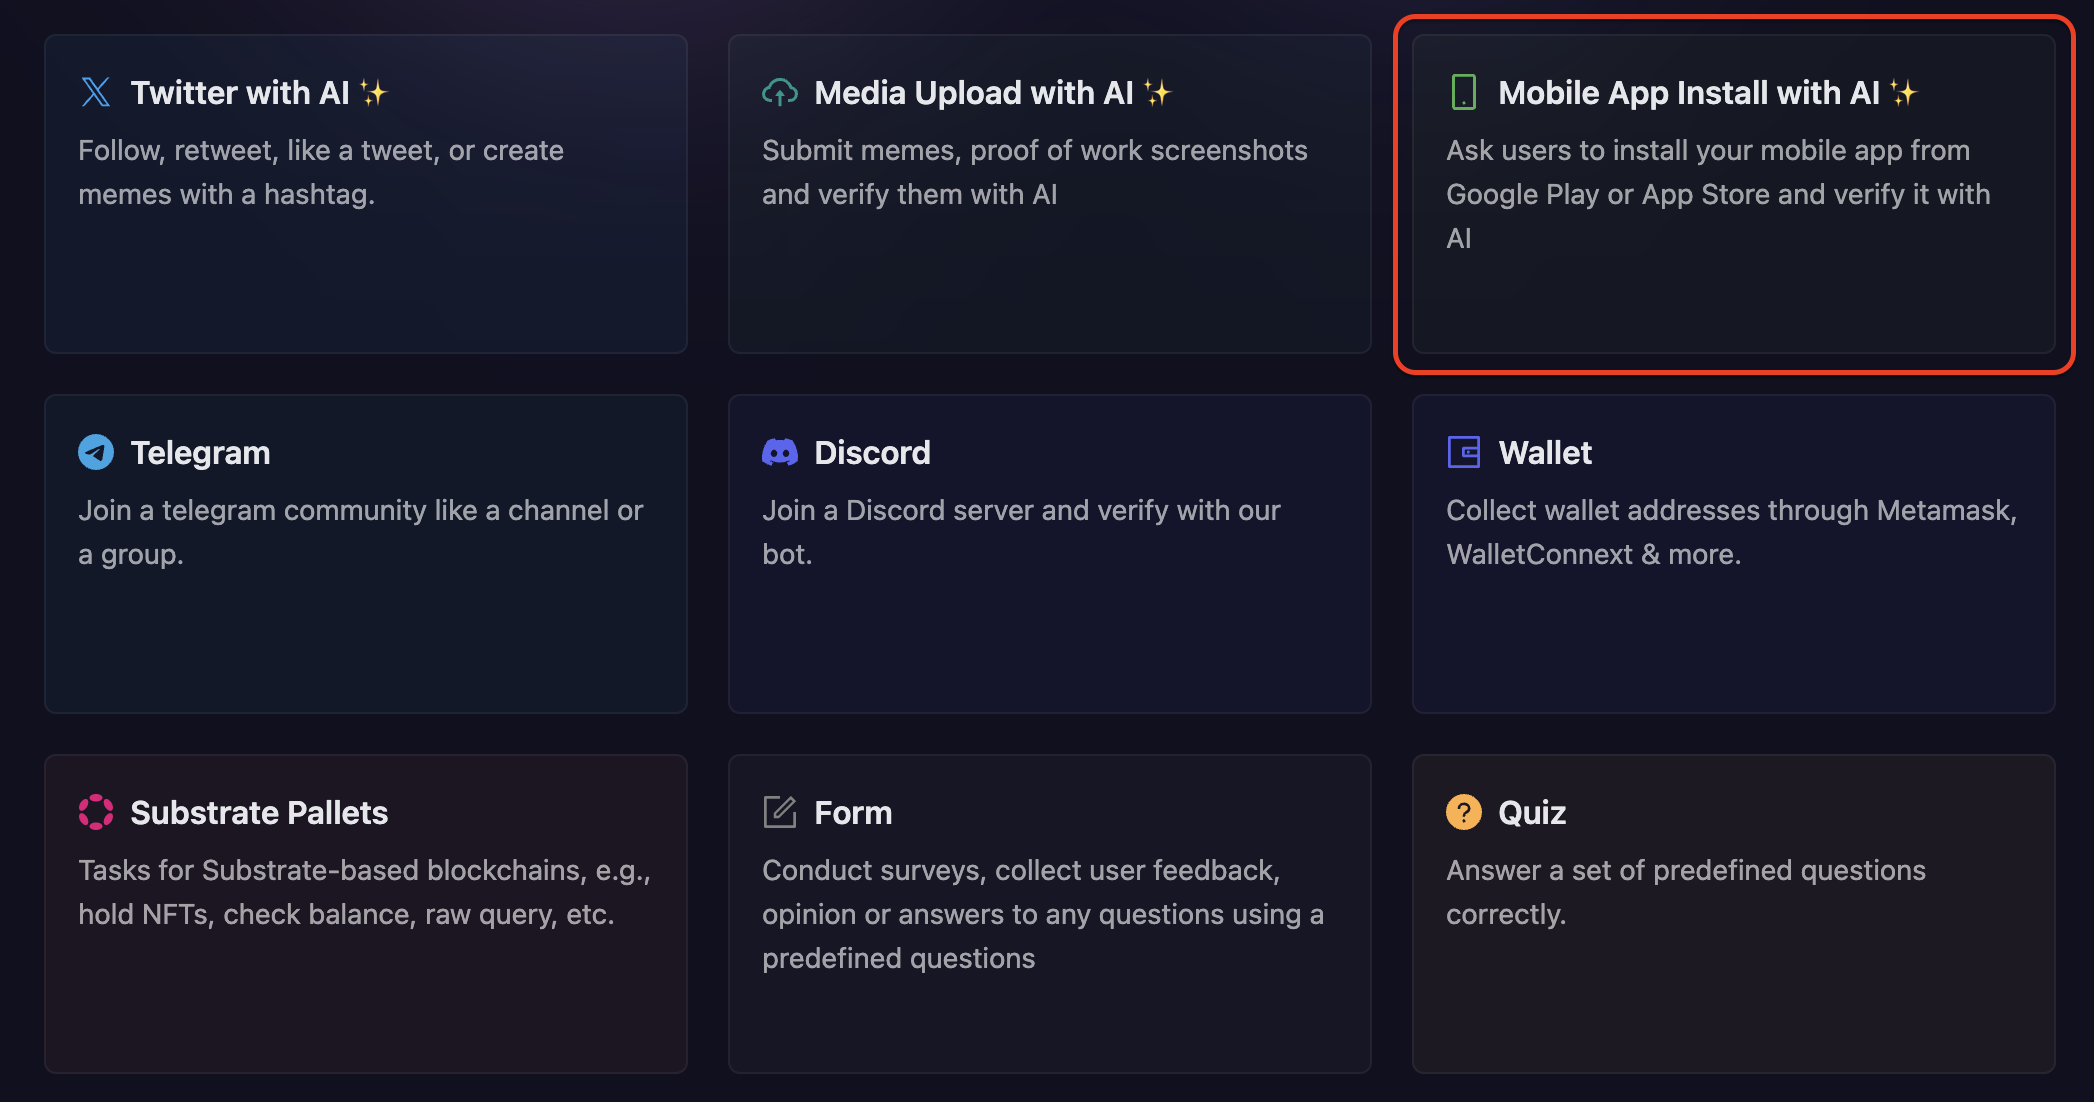Choose the Quiz card description text
The height and width of the screenshot is (1102, 2094).
click(1685, 892)
